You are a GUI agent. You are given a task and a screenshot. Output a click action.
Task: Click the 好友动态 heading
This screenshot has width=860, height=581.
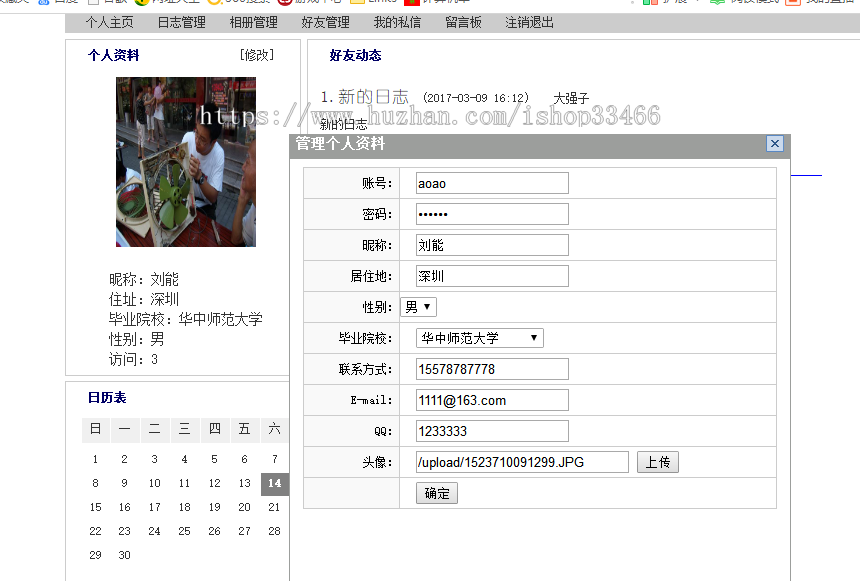(355, 55)
